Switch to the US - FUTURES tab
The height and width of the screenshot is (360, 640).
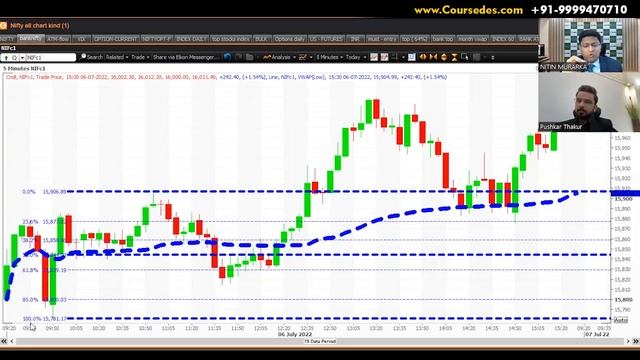pos(326,39)
